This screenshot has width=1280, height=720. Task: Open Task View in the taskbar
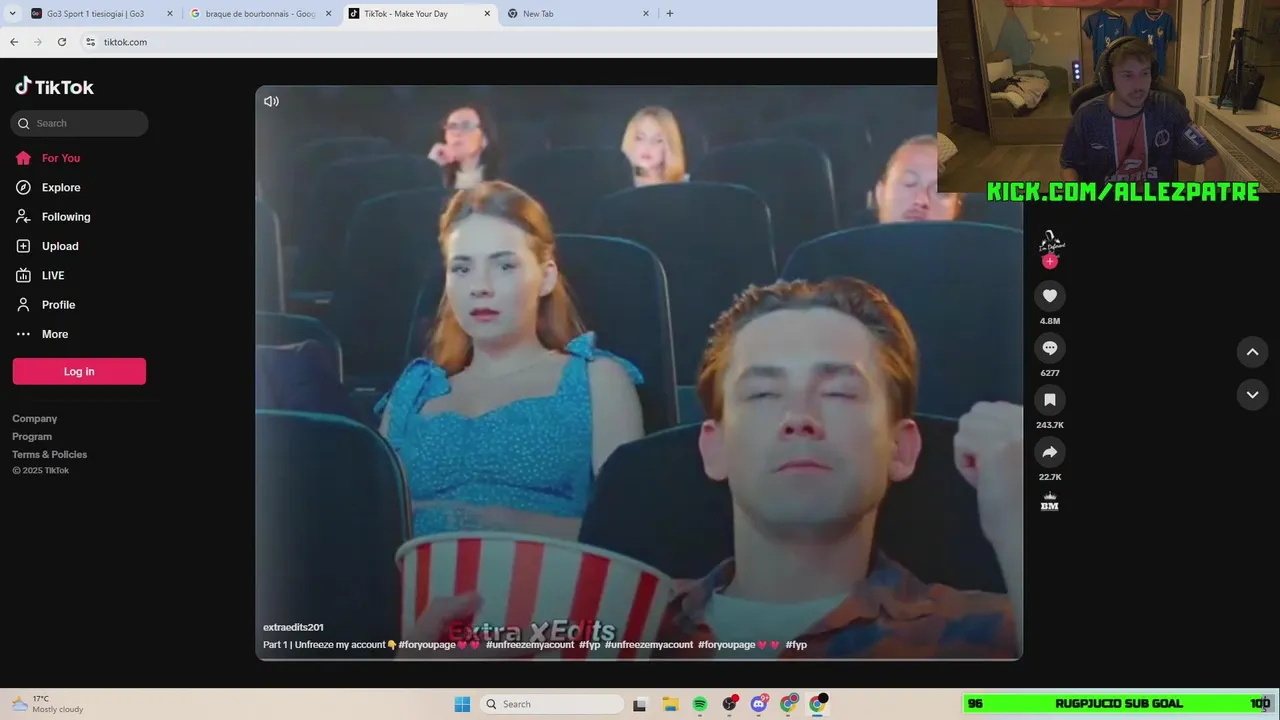point(639,704)
